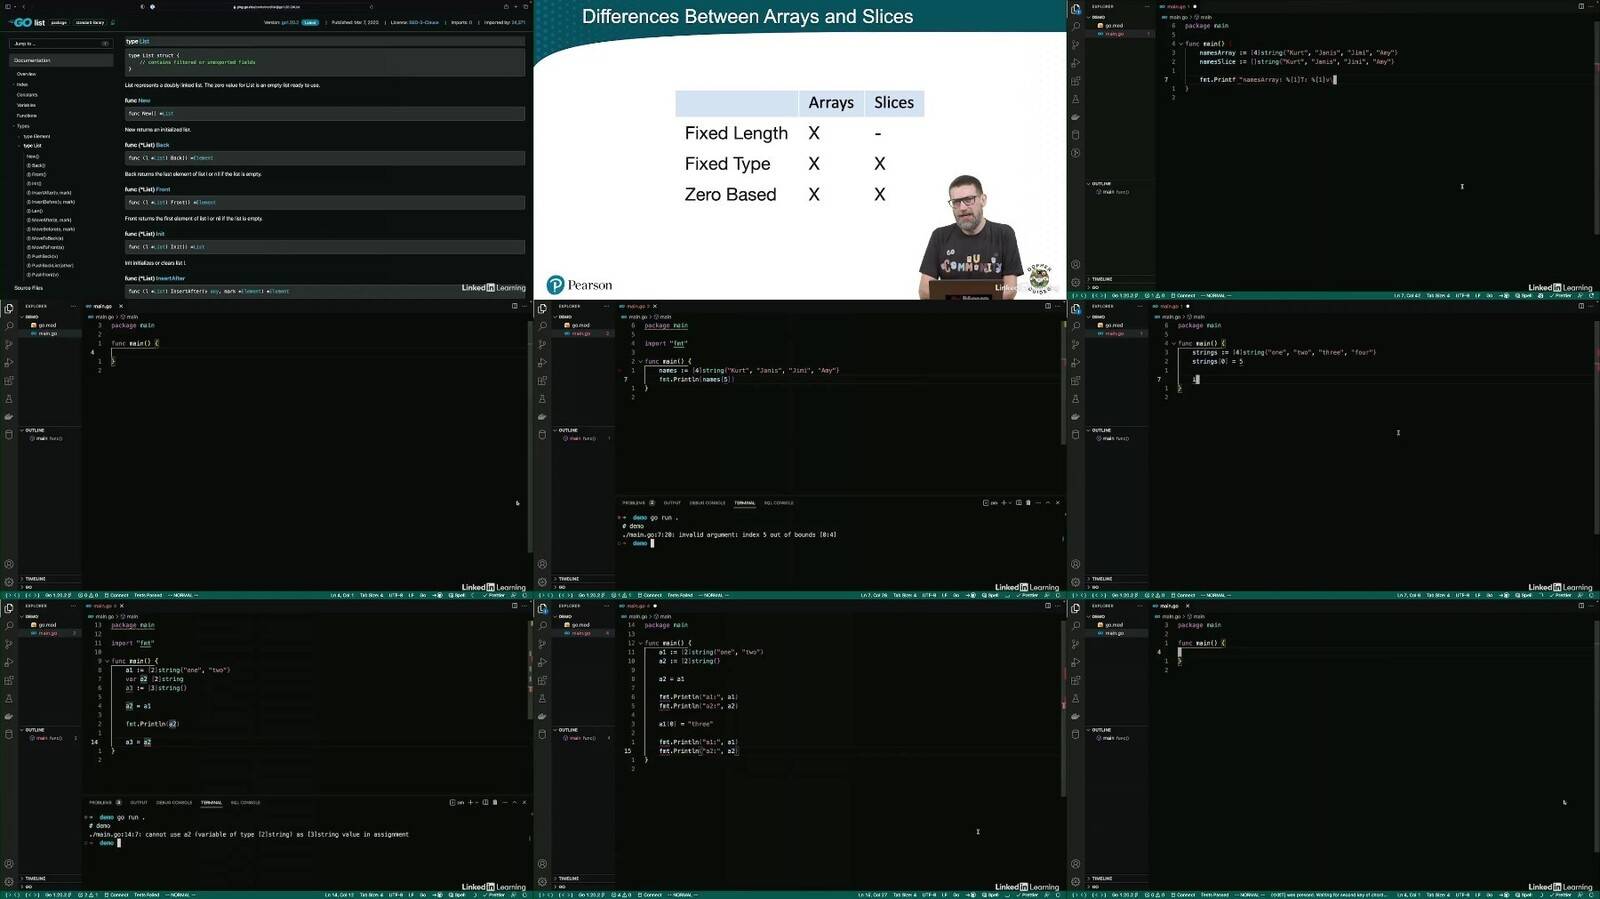Open the Arrays and Slices slide frame

click(x=800, y=150)
